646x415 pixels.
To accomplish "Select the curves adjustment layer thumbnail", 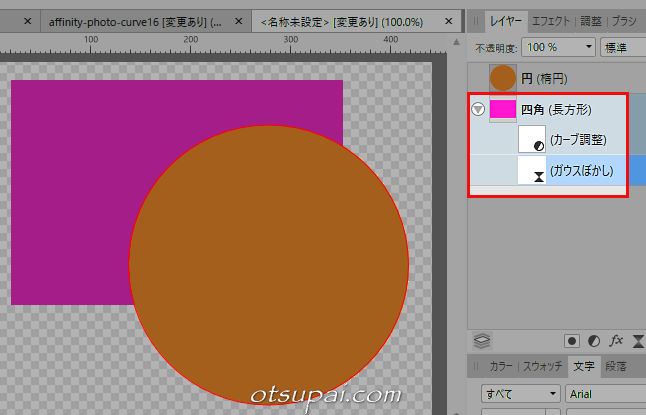I will [x=531, y=140].
